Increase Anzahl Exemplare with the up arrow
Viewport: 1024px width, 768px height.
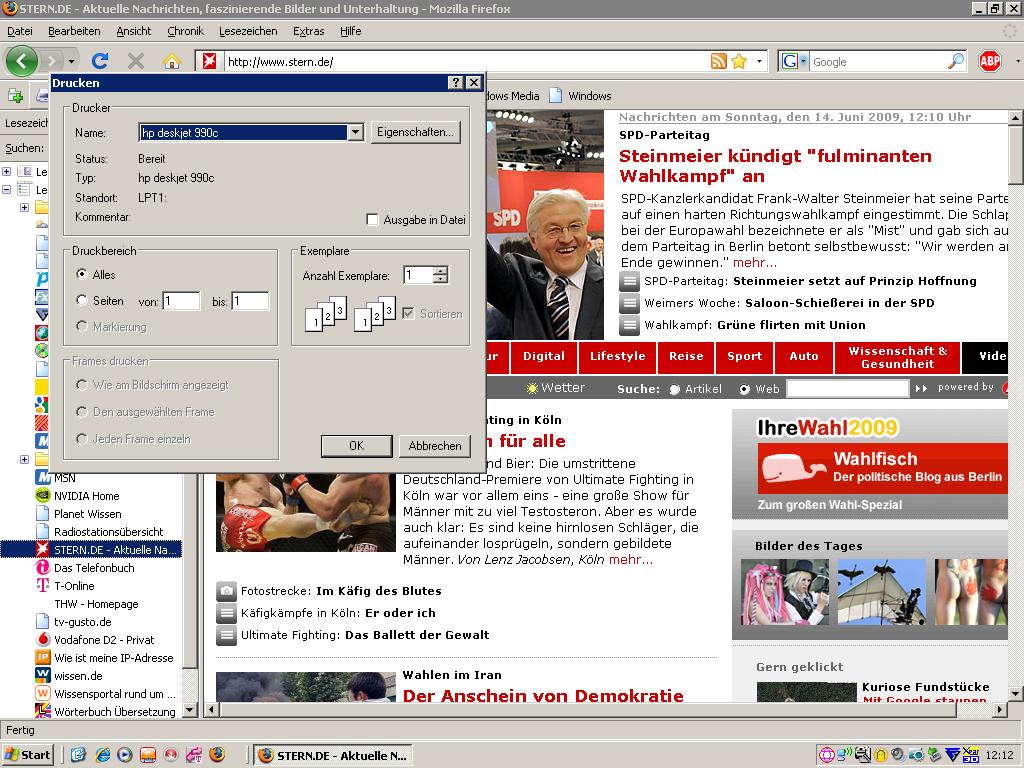point(441,270)
